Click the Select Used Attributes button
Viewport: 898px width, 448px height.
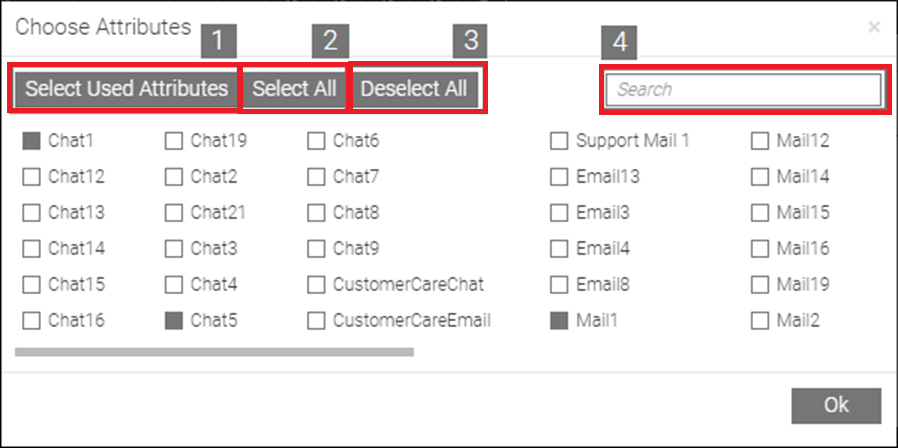point(126,89)
